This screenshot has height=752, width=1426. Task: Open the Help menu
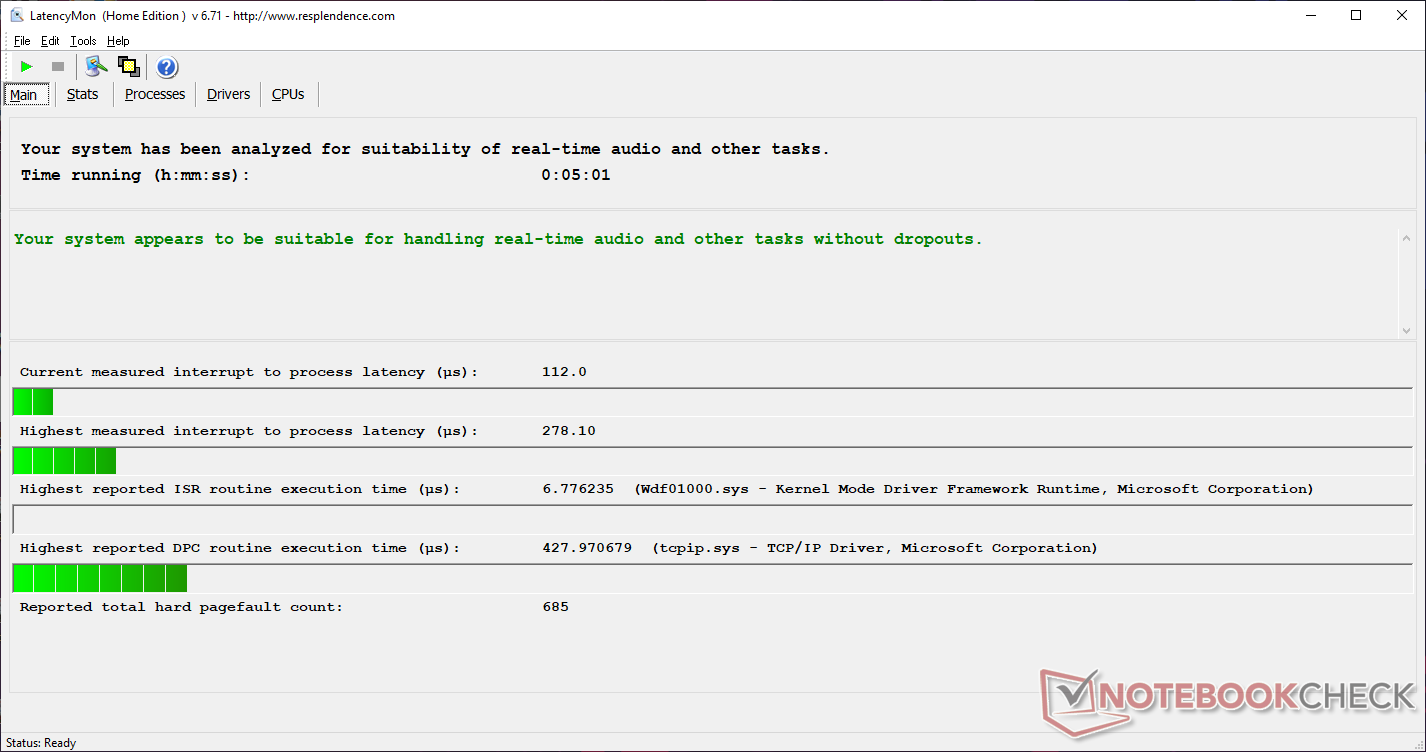(118, 41)
